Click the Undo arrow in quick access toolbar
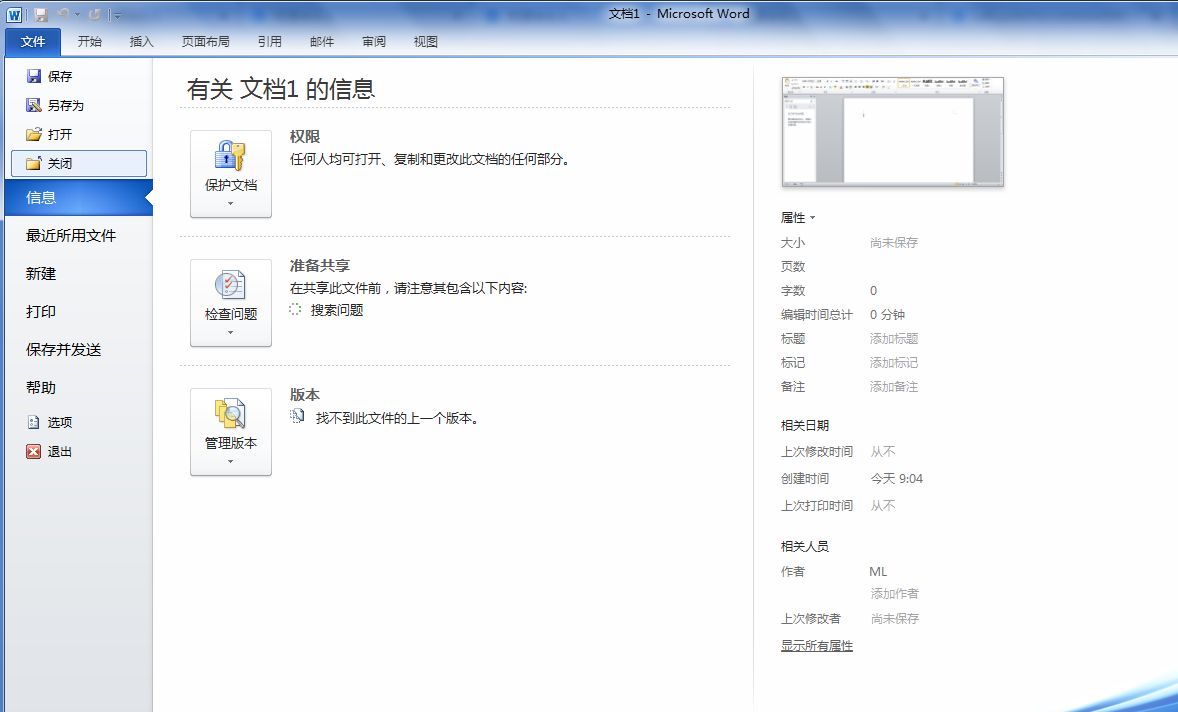This screenshot has height=712, width=1178. tap(63, 14)
